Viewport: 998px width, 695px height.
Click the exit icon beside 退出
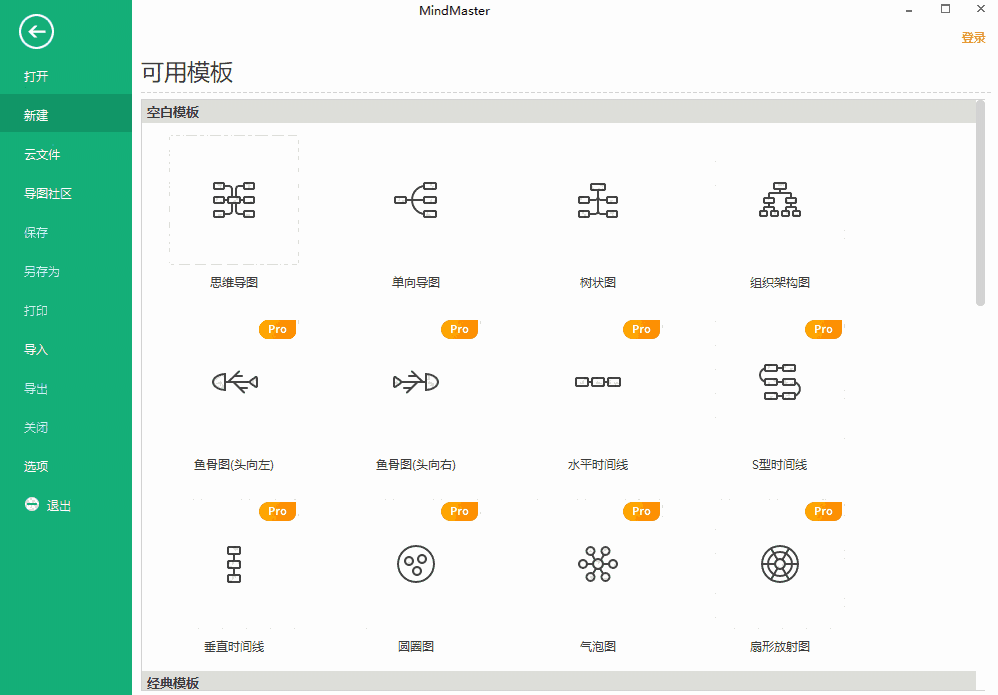(32, 504)
